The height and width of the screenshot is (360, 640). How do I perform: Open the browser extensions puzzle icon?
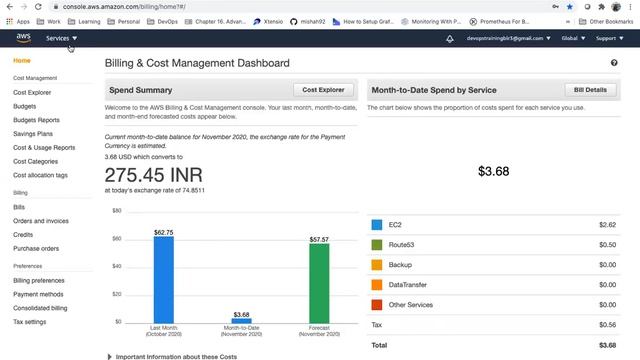[602, 7]
